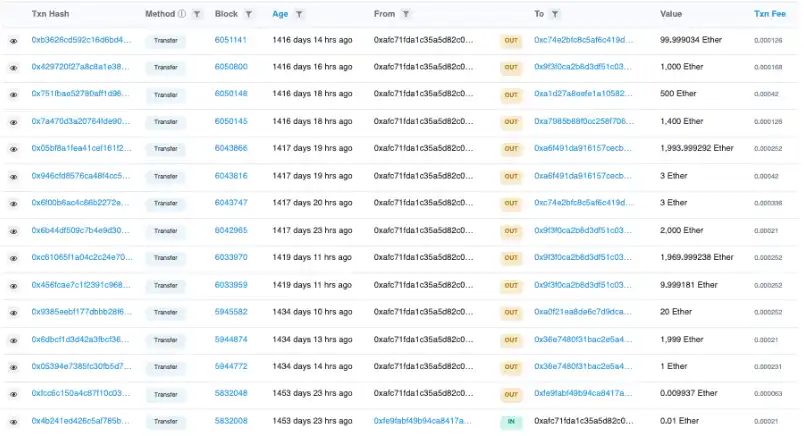Click eye icon for transaction 0x456fcae7c1f2391c968
The height and width of the screenshot is (436, 804).
click(x=14, y=286)
